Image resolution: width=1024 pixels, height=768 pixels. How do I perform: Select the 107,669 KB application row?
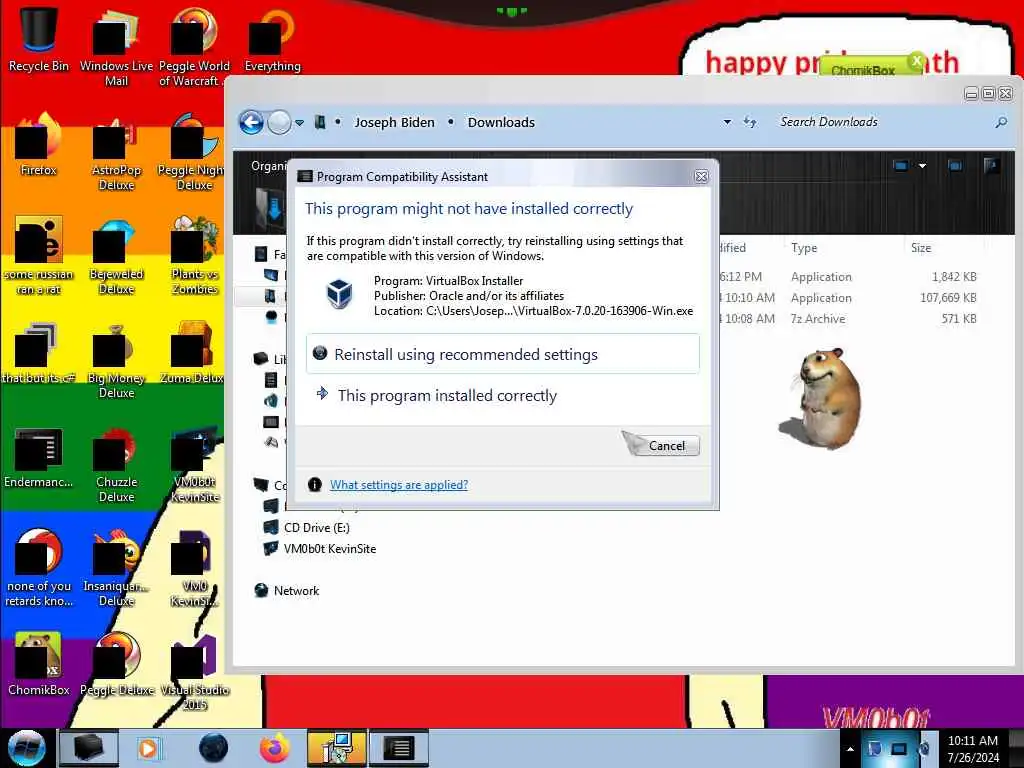(848, 298)
